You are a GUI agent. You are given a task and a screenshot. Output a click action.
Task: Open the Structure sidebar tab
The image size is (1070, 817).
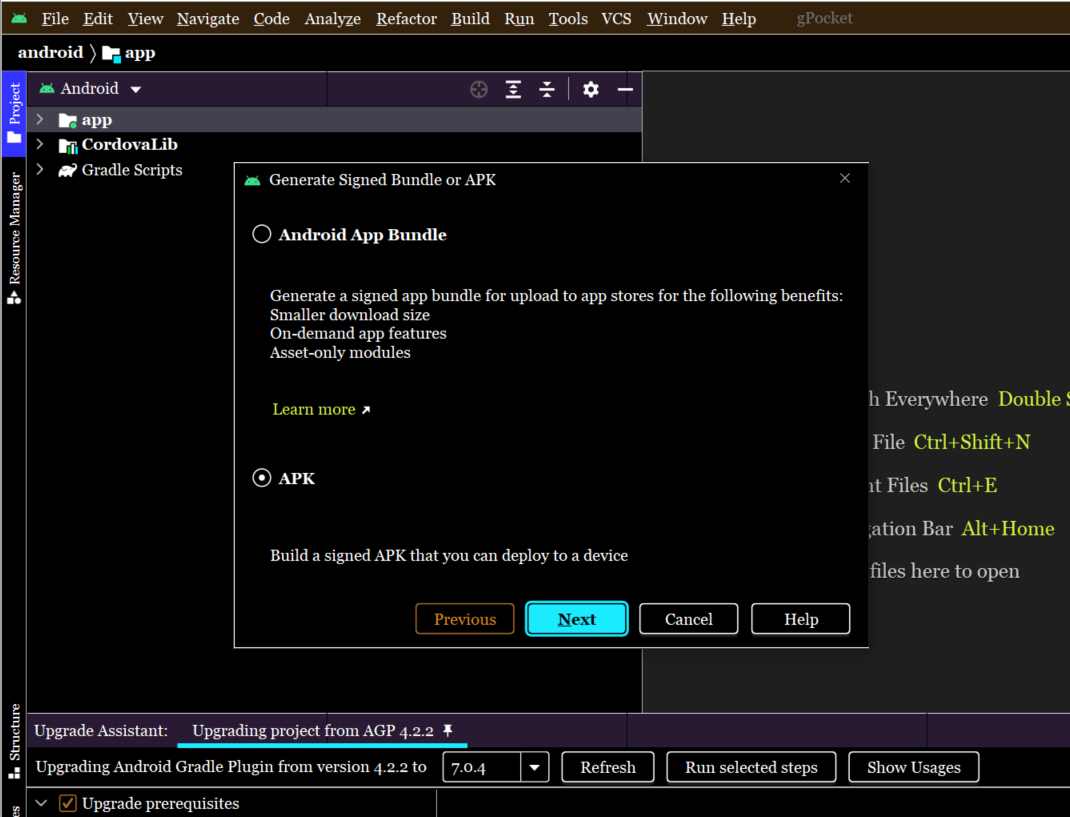tap(14, 741)
